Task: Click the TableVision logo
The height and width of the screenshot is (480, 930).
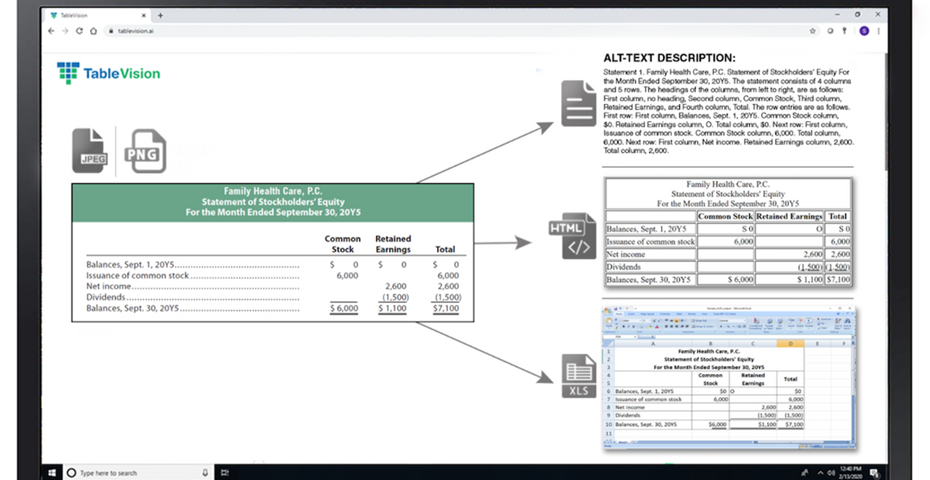Action: [109, 73]
